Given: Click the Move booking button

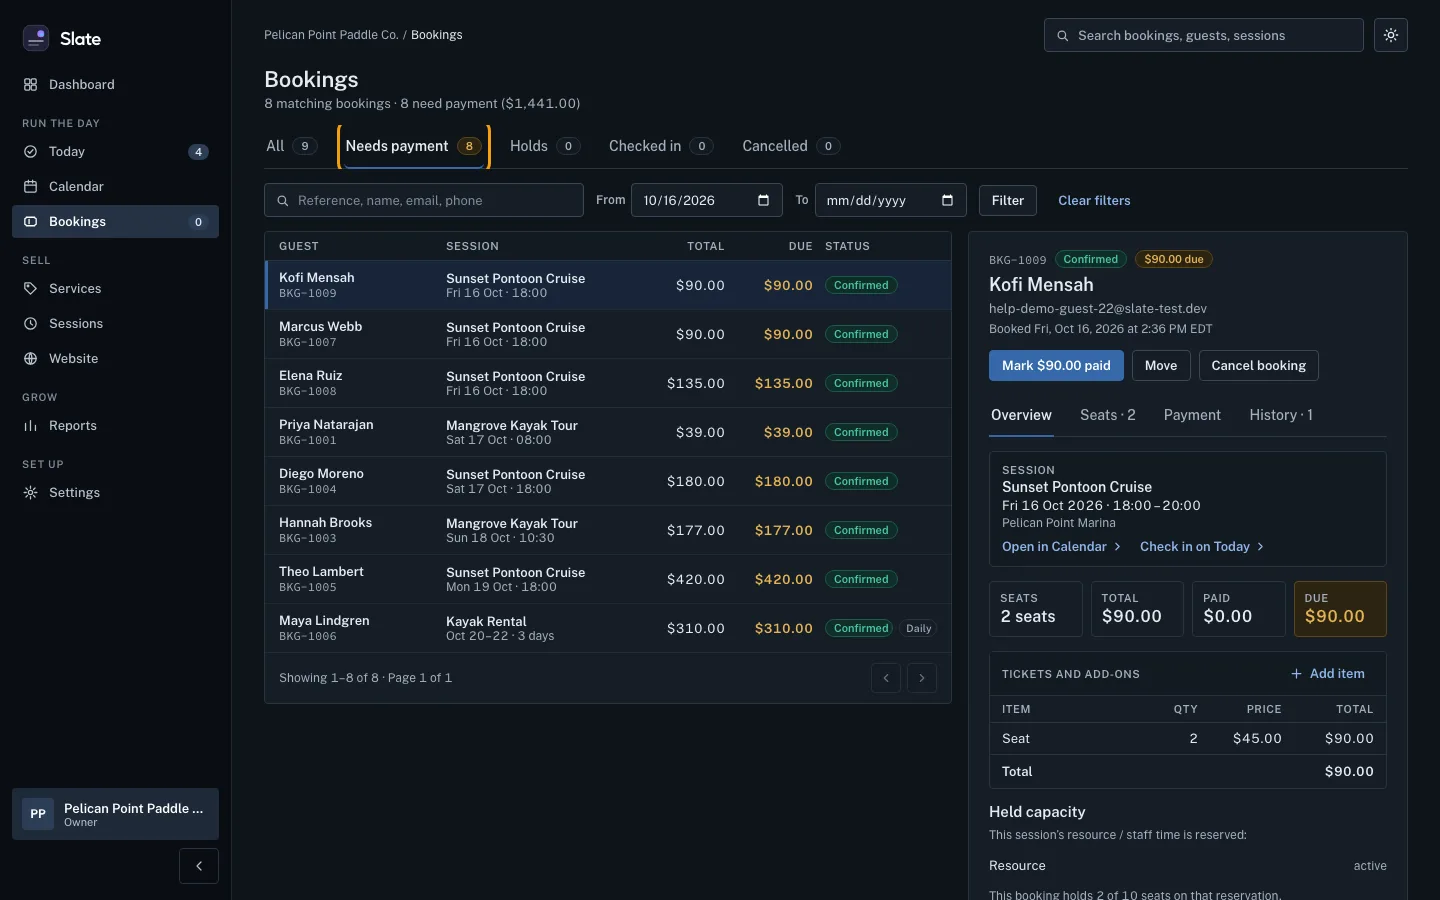Looking at the screenshot, I should click(1161, 365).
